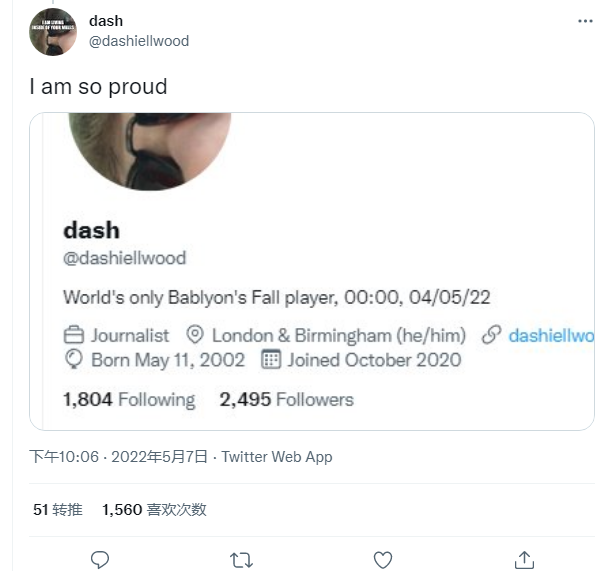Click the retweet arrows icon
The height and width of the screenshot is (571, 606).
point(241,560)
